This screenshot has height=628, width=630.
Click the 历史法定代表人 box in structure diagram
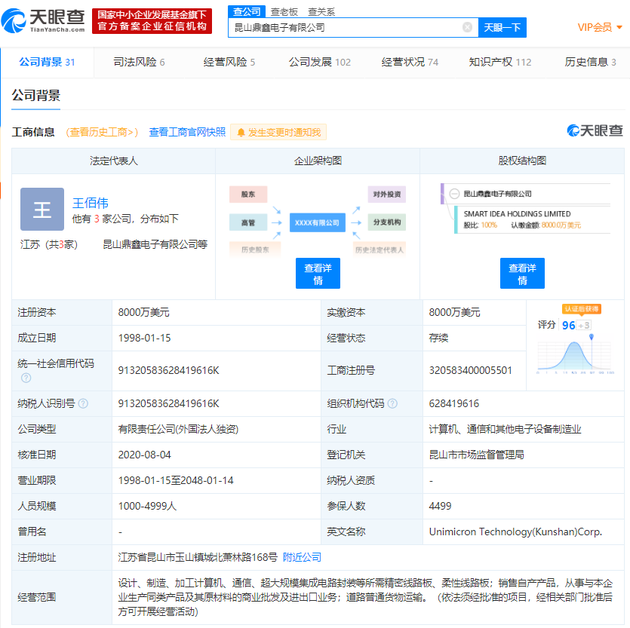(379, 250)
